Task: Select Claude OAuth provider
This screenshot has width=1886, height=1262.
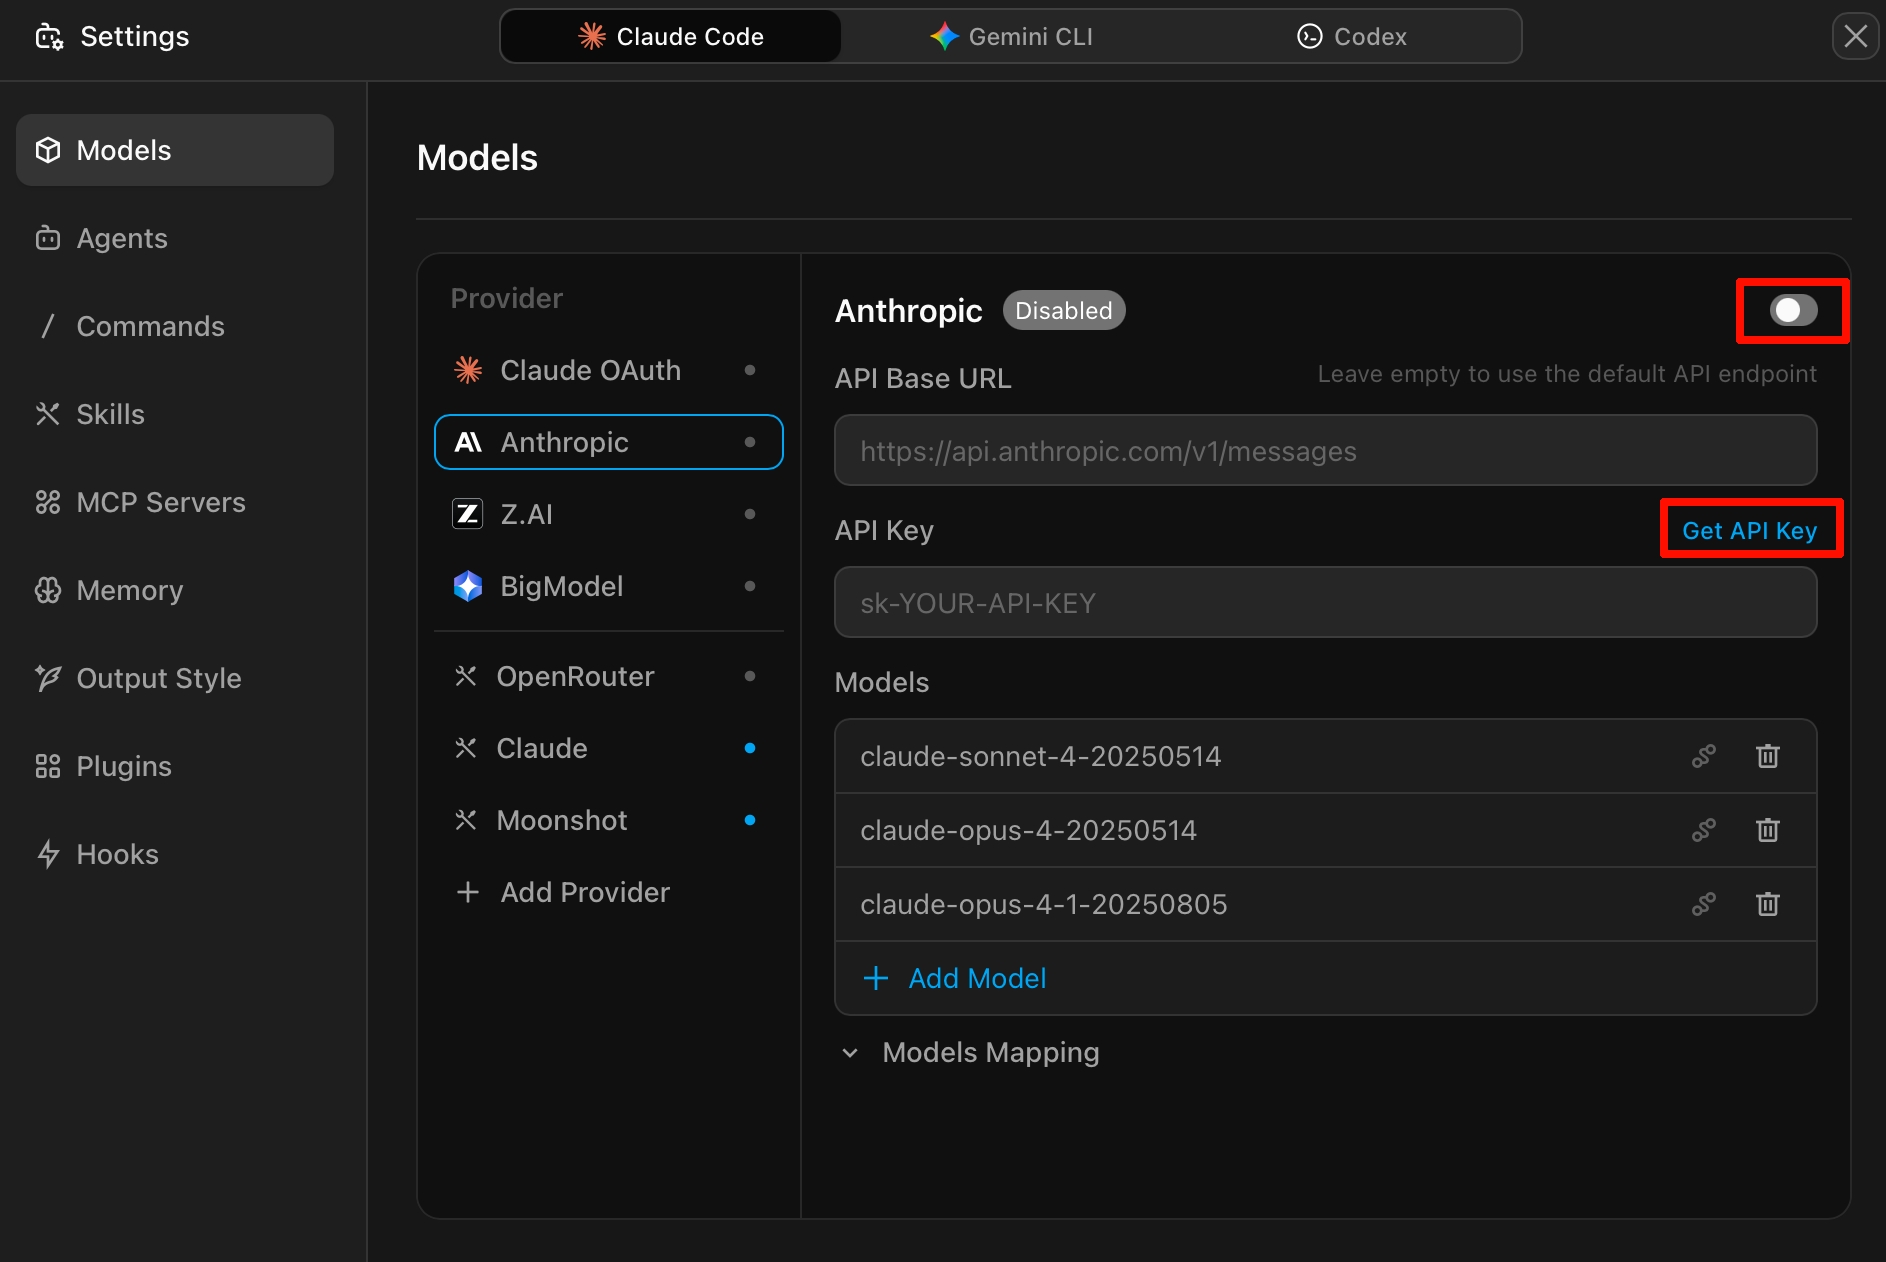Action: coord(590,370)
